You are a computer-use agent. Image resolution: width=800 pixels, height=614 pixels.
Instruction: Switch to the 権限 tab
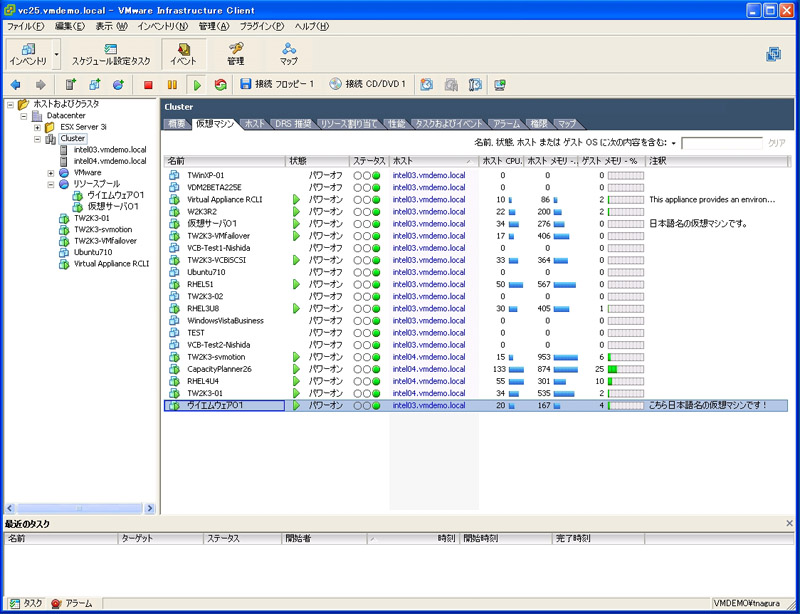(x=539, y=124)
